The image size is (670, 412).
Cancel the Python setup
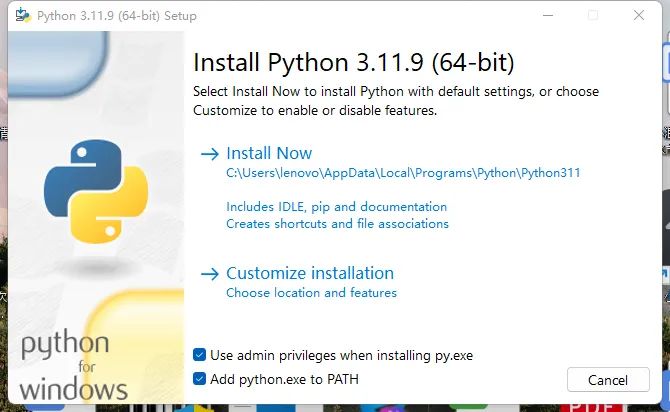pos(608,380)
